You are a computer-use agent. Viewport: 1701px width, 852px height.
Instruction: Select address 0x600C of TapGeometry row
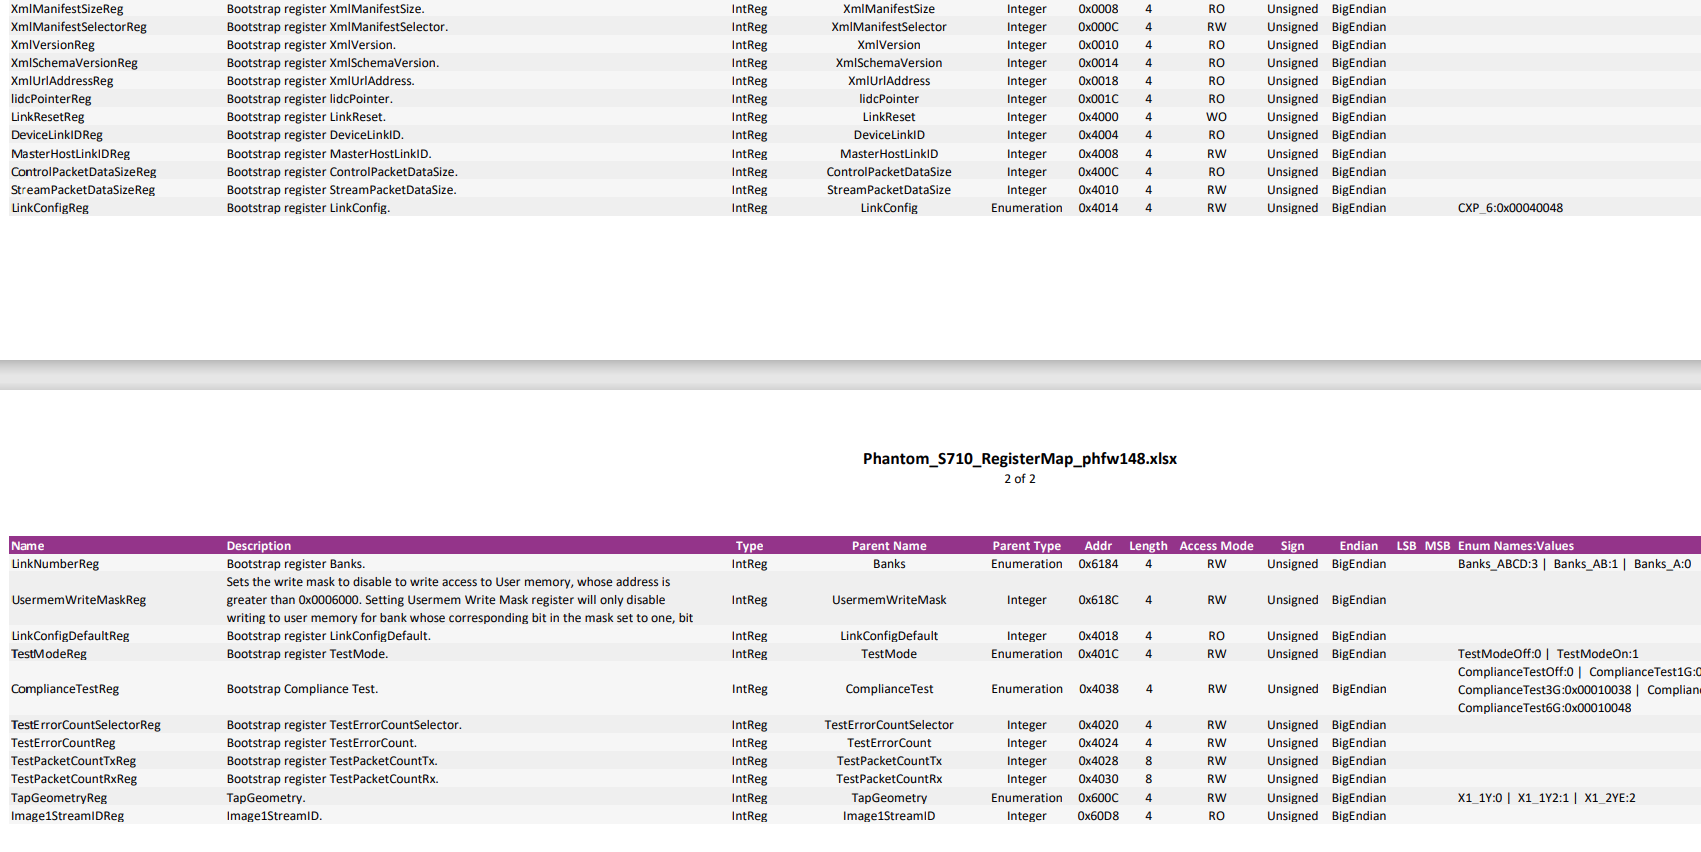1098,798
